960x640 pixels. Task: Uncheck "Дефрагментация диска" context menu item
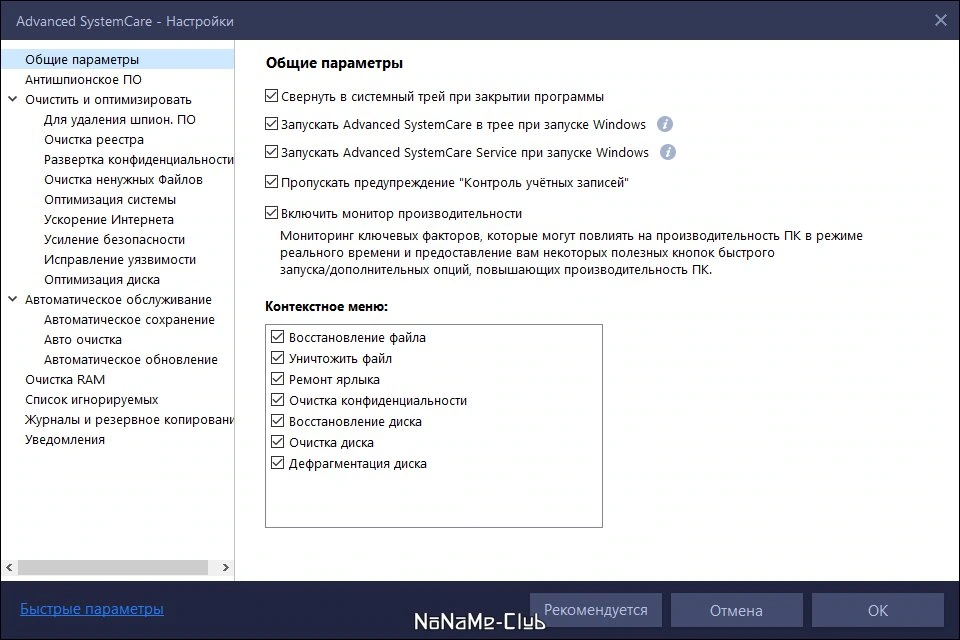pos(277,463)
